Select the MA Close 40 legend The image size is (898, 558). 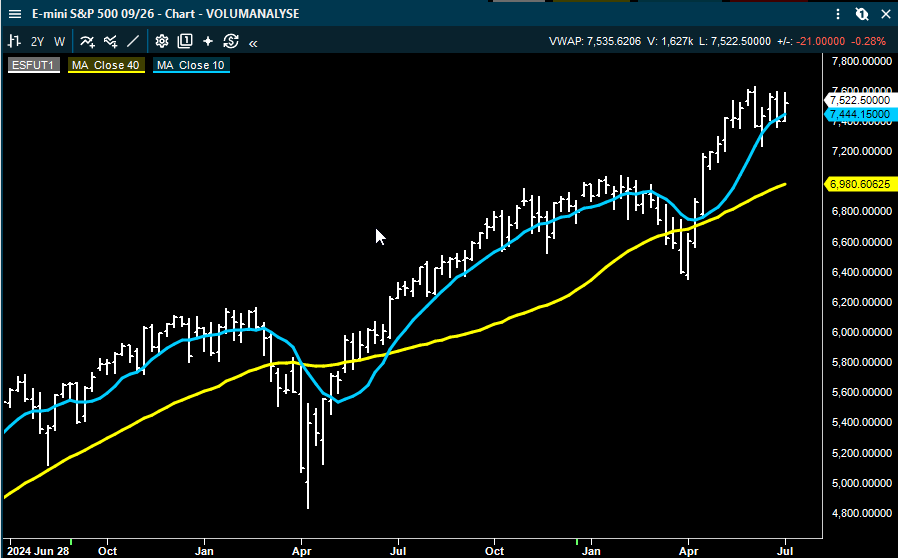click(106, 65)
